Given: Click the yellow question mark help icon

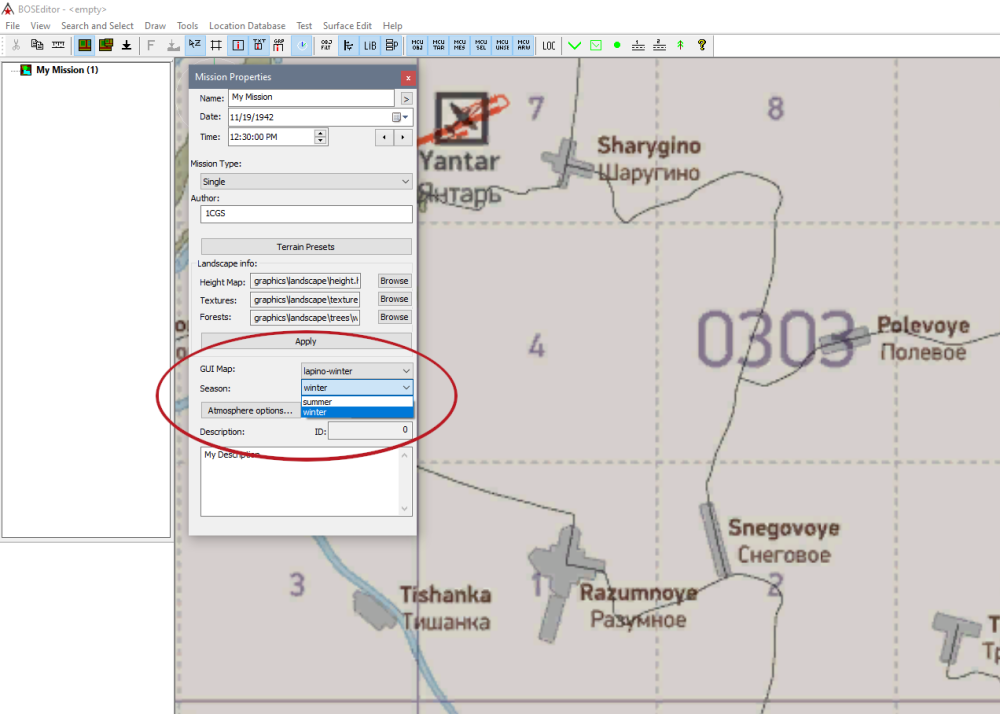Looking at the screenshot, I should [x=702, y=45].
